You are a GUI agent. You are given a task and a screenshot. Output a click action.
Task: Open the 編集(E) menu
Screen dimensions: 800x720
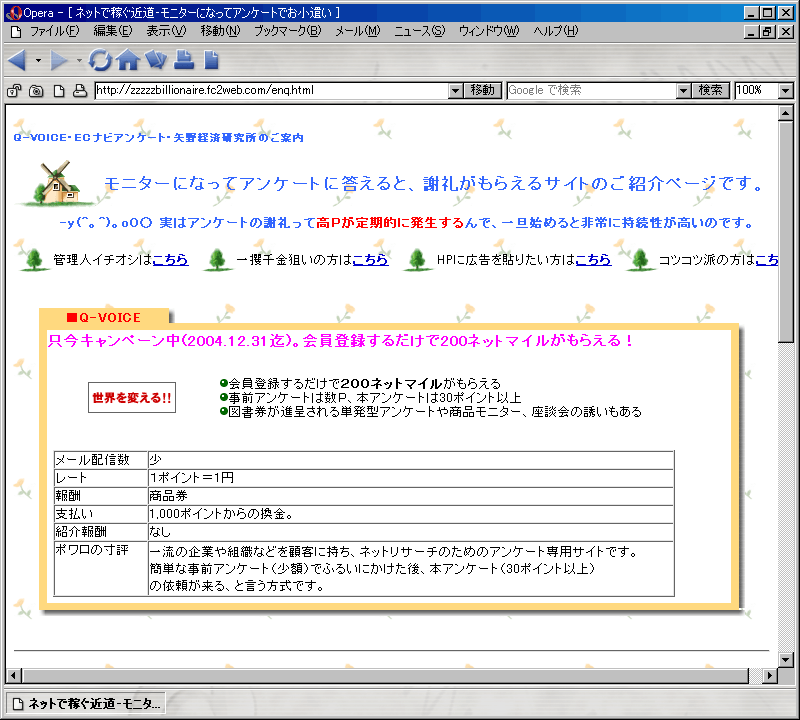(113, 31)
